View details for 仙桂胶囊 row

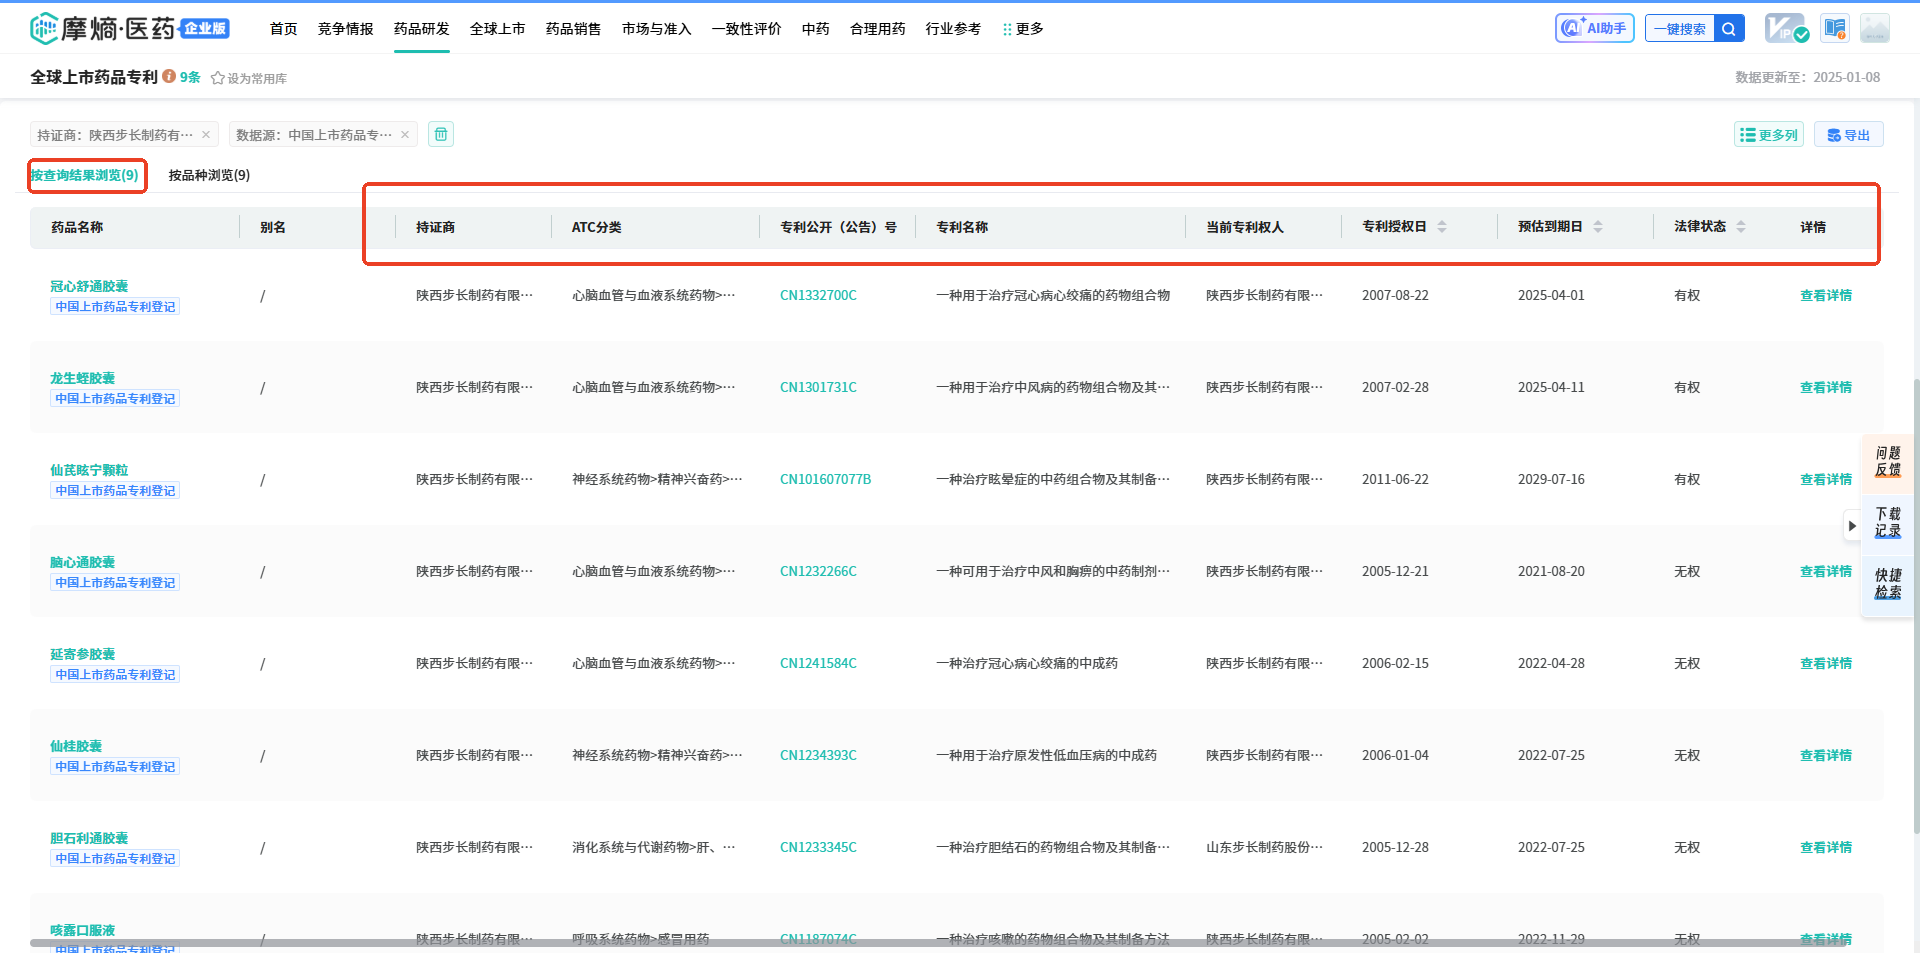pyautogui.click(x=1826, y=755)
